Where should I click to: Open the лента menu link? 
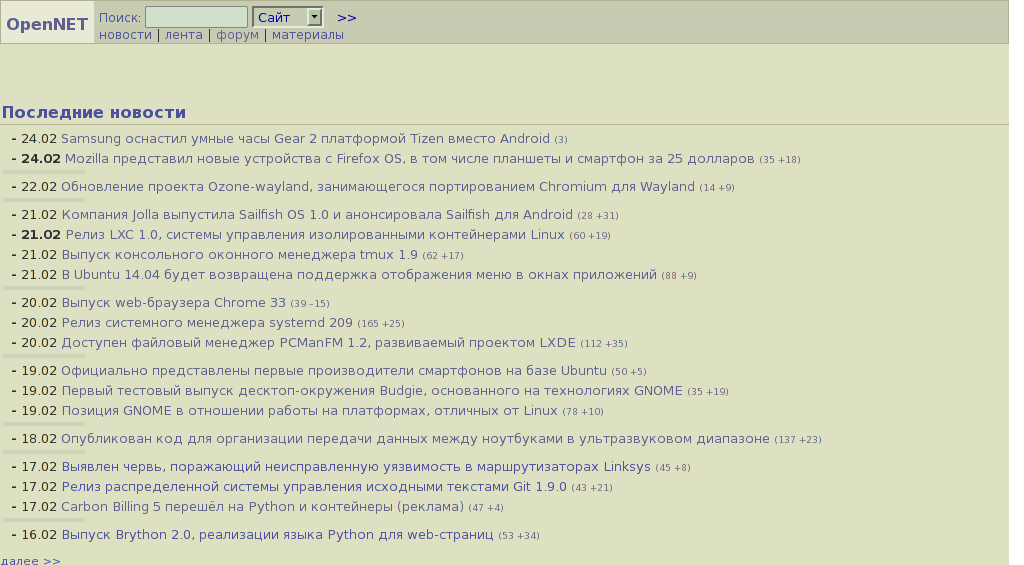(x=184, y=35)
